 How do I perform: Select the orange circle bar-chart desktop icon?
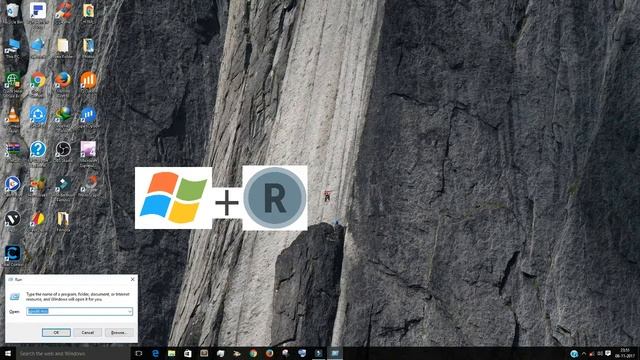[x=88, y=80]
